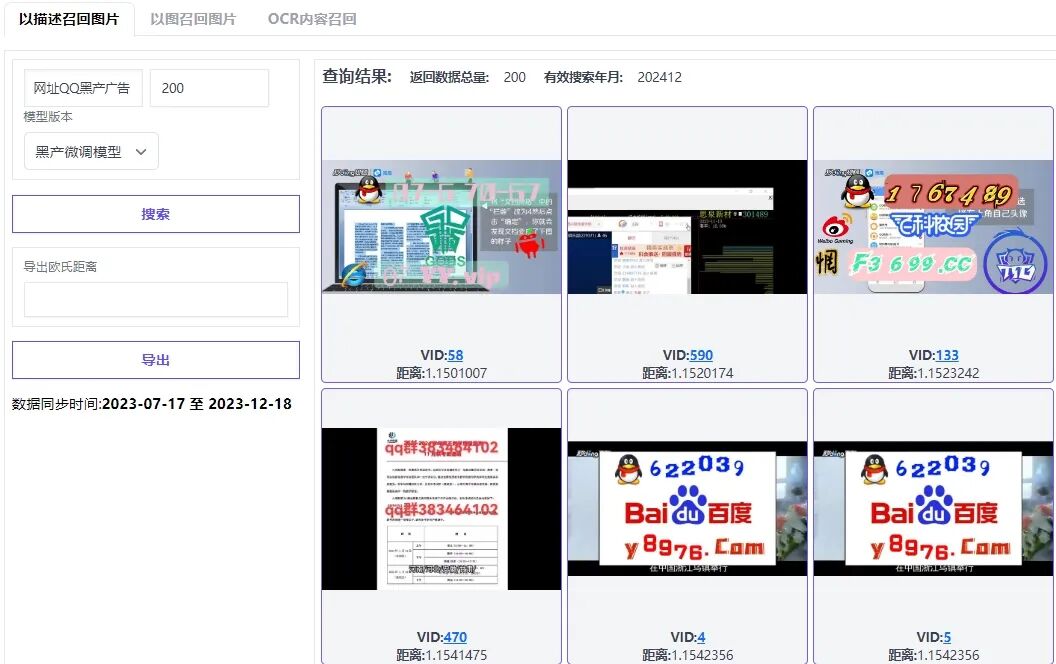Click the thumbnail above VID 133
Image resolution: width=1056 pixels, height=664 pixels.
coord(933,227)
